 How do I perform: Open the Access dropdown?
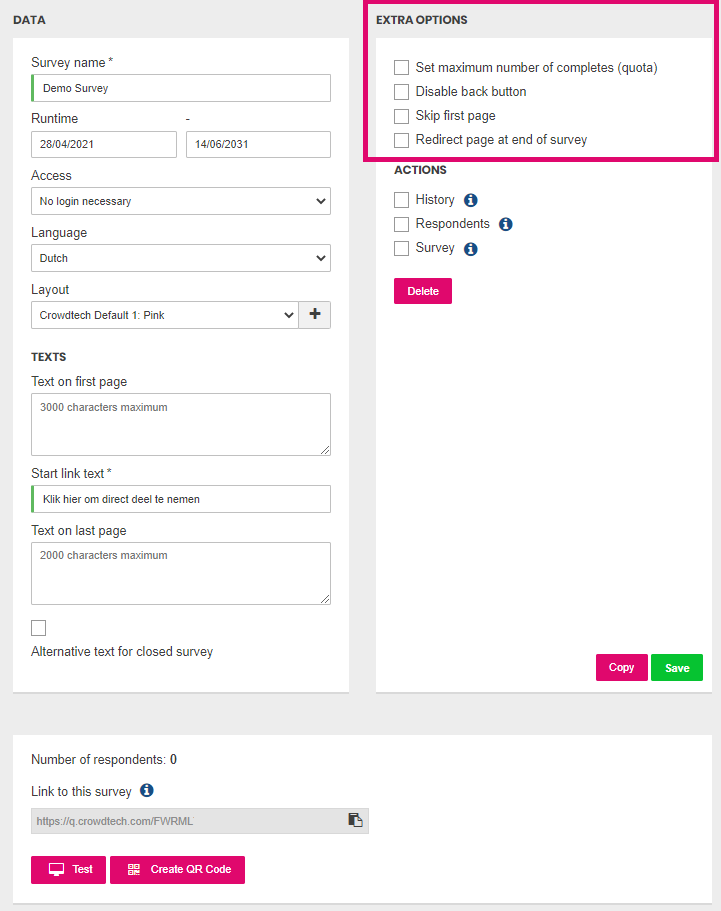(x=181, y=201)
